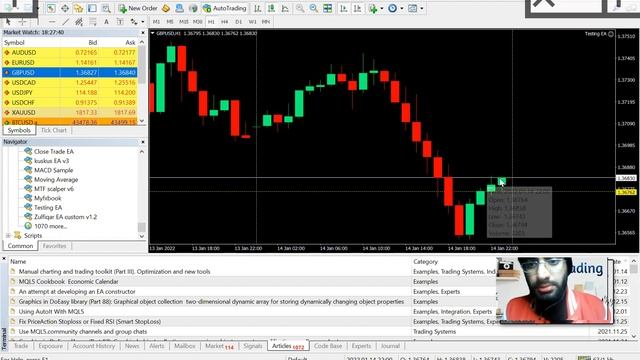Click the New Order button

138,8
